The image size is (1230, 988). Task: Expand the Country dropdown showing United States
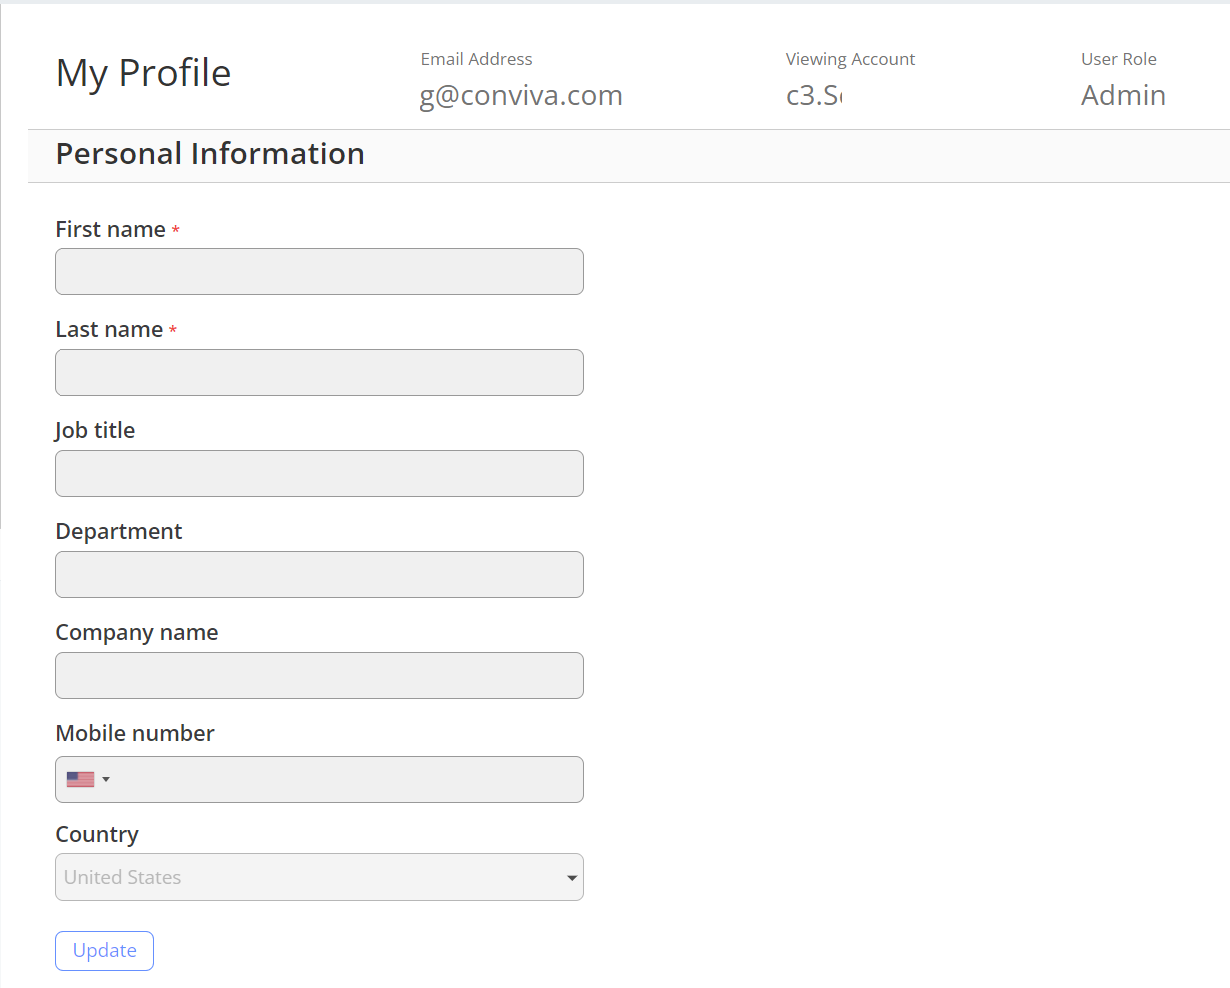[x=319, y=877]
